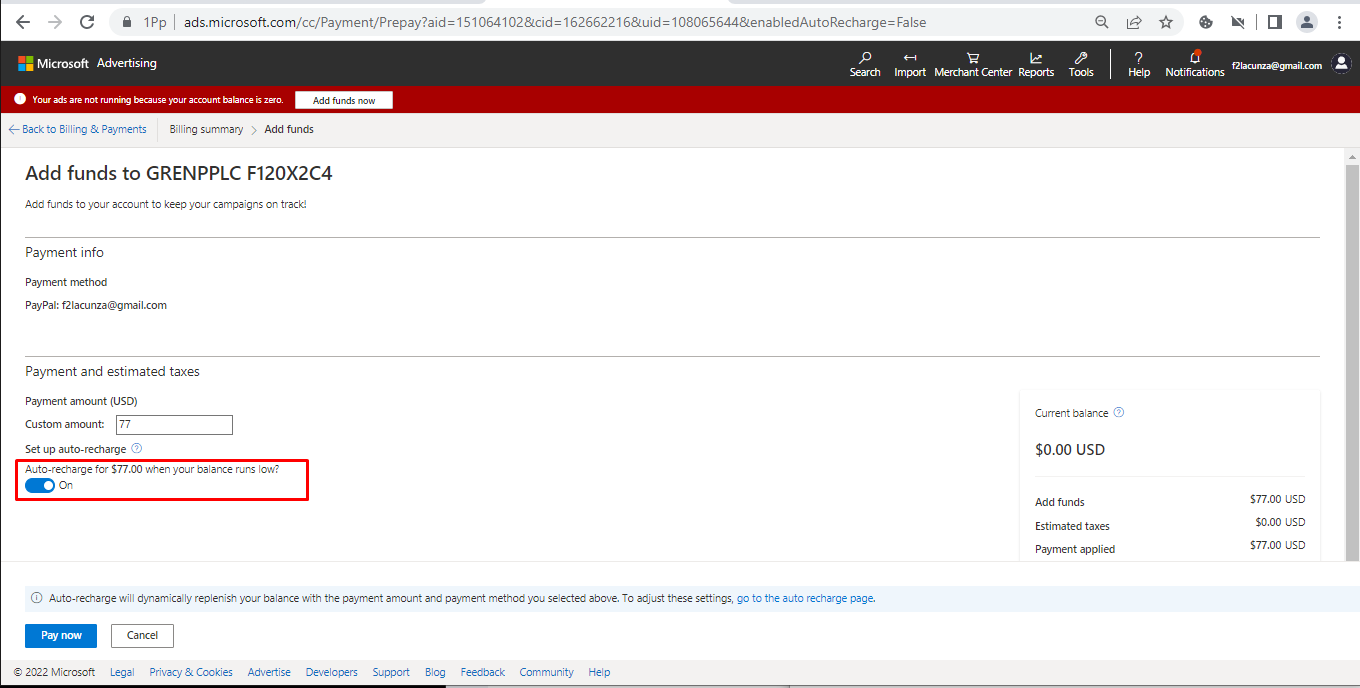The height and width of the screenshot is (688, 1360).
Task: Click the $0.00 USD current balance value
Action: pos(1070,450)
